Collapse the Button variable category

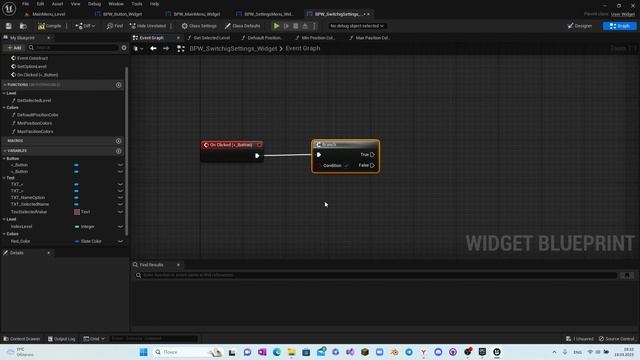[x=4, y=158]
